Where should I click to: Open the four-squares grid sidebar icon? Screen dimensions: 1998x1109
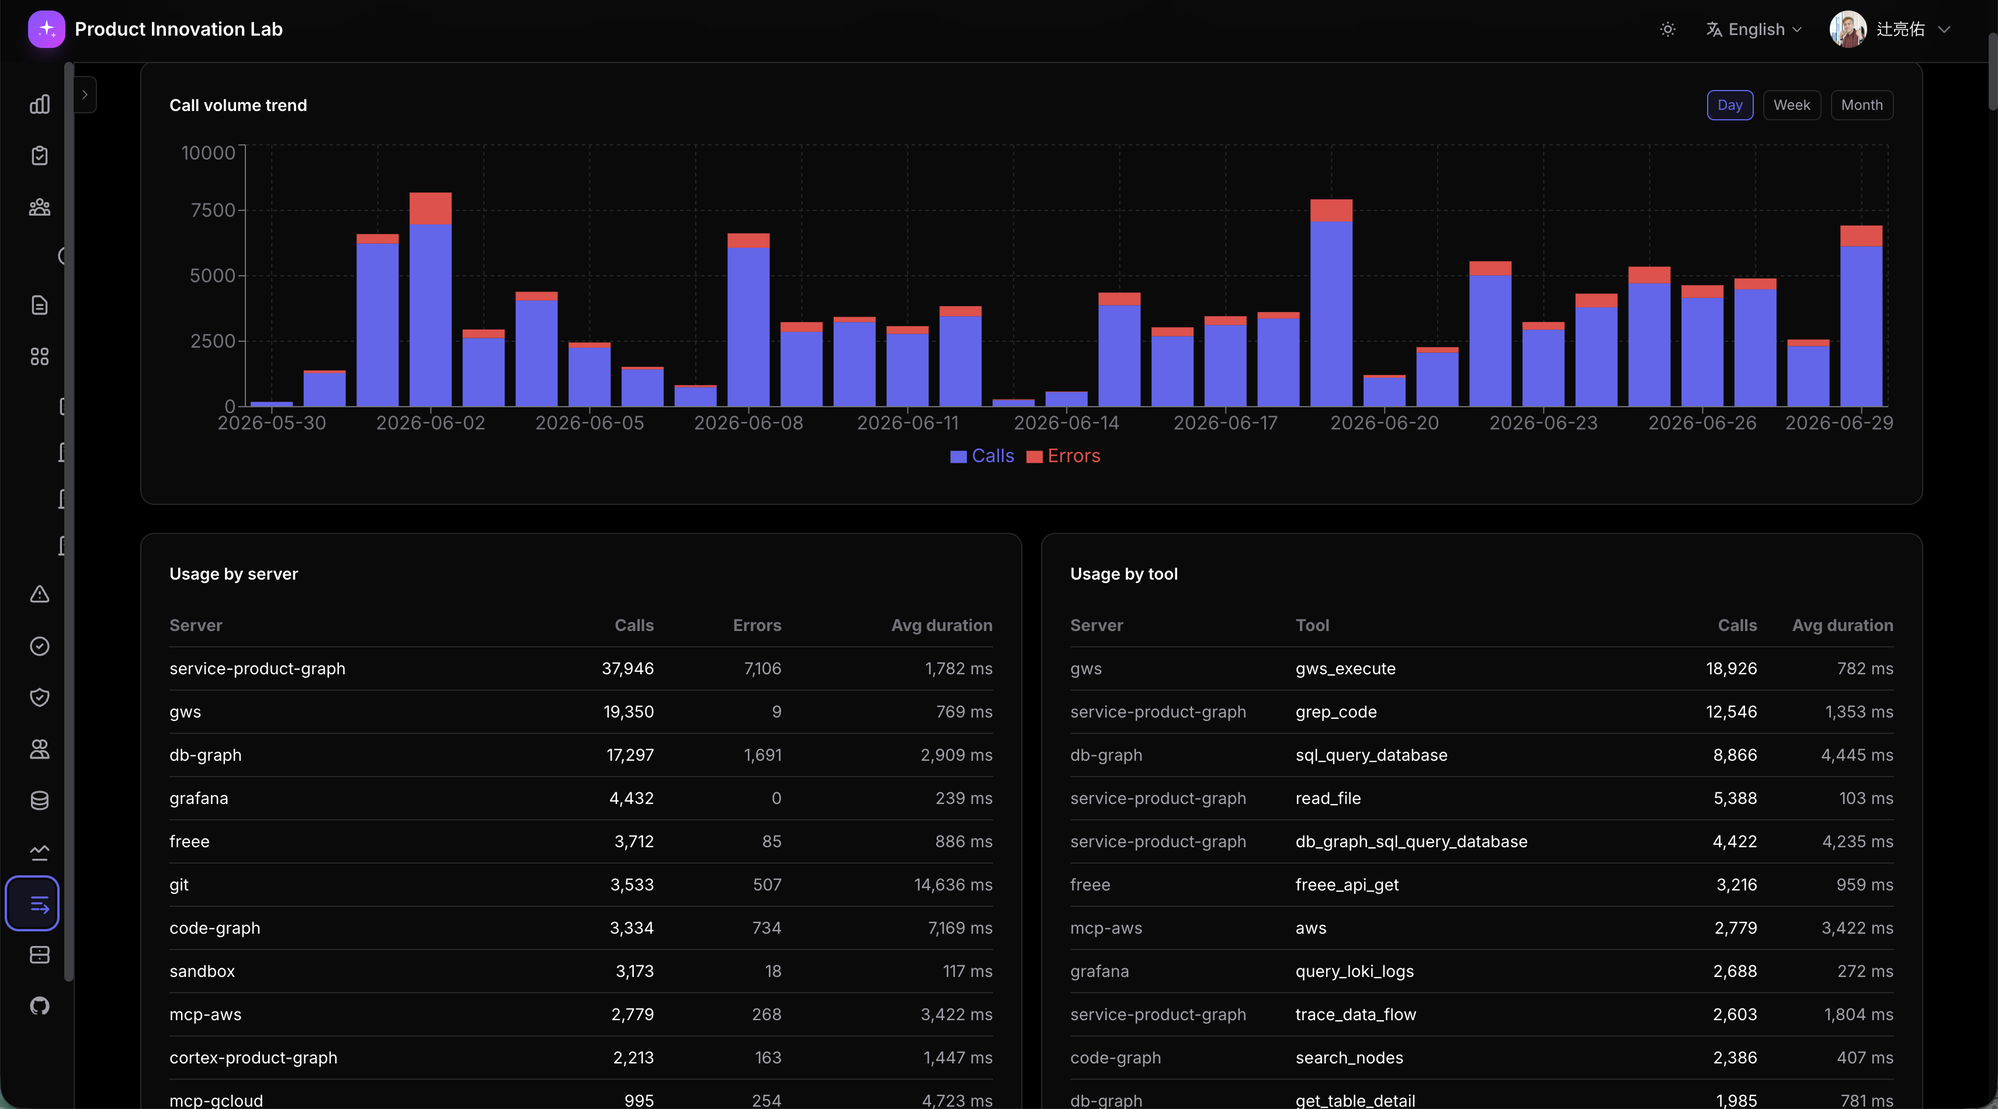tap(40, 356)
